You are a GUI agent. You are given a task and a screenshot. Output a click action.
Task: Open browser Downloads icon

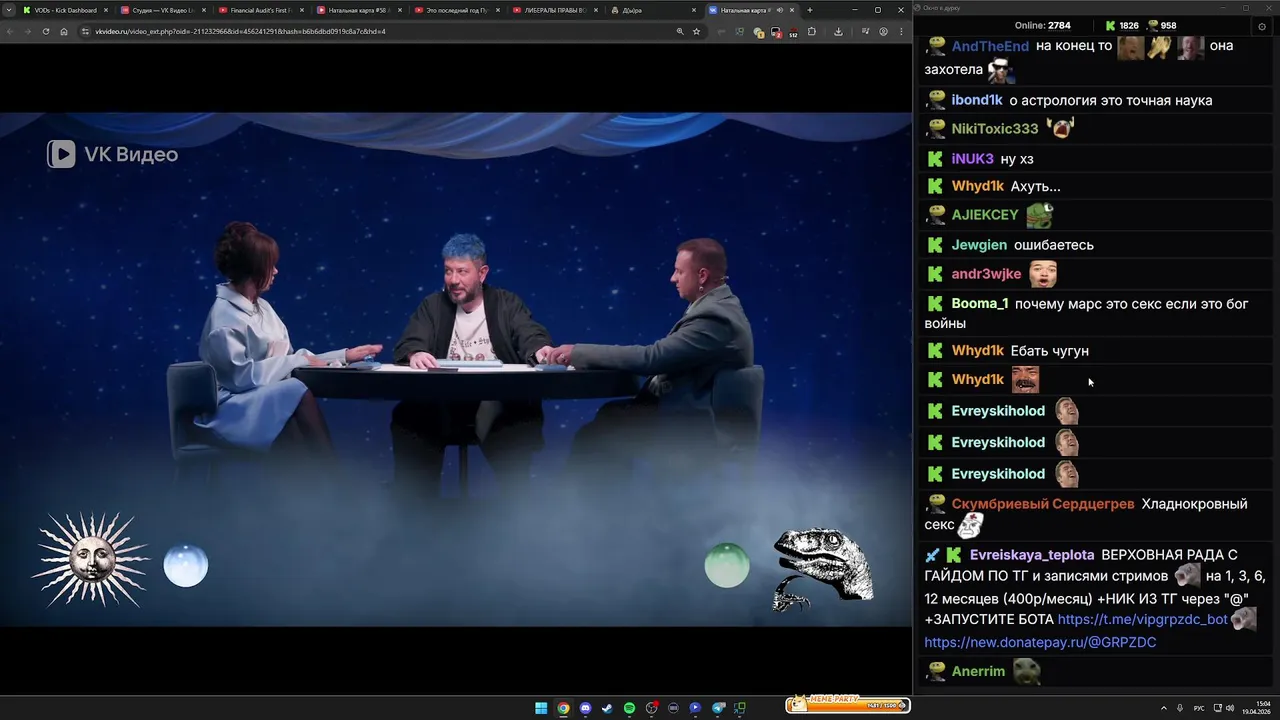tap(838, 31)
